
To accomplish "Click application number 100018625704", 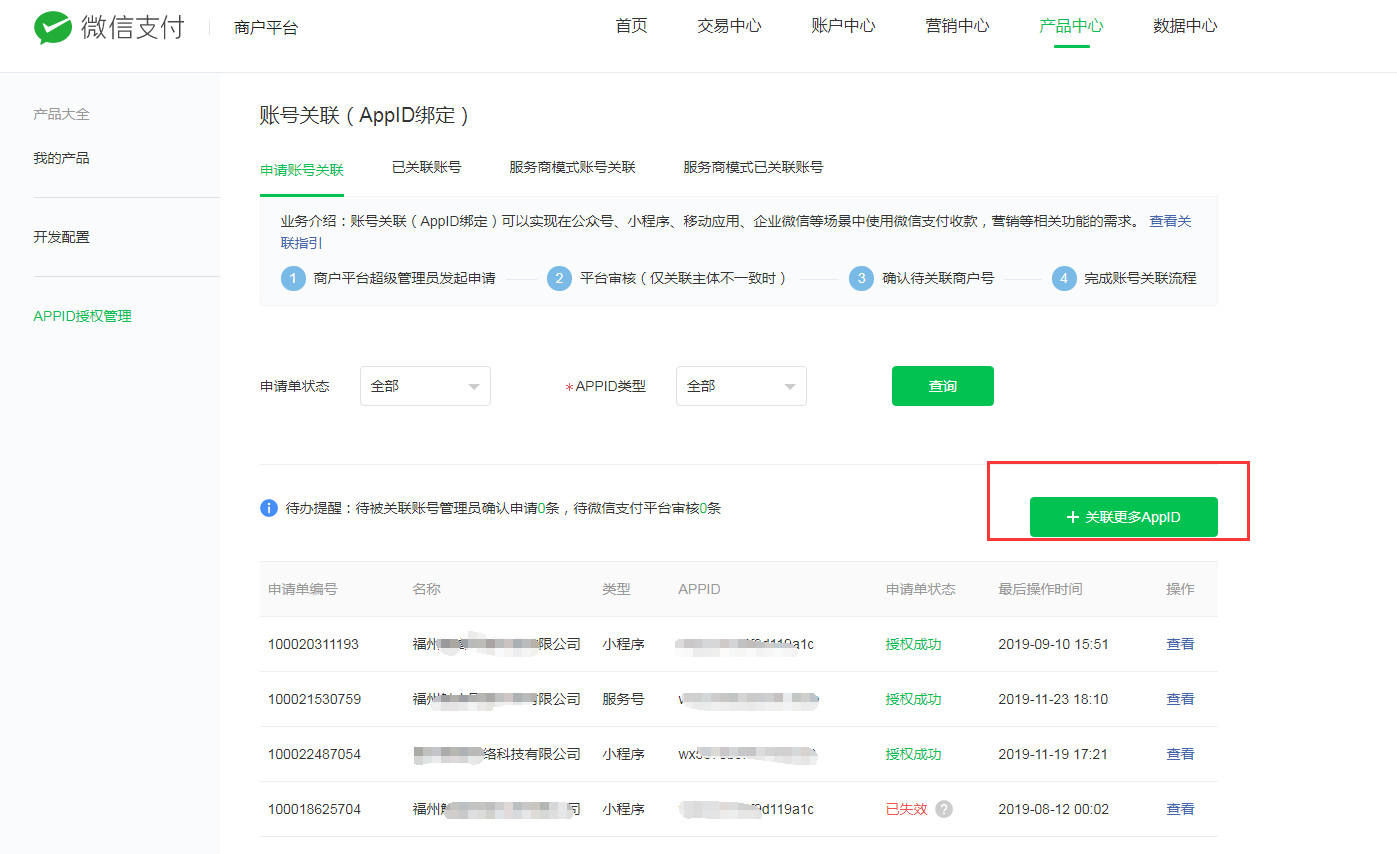I will tap(314, 809).
